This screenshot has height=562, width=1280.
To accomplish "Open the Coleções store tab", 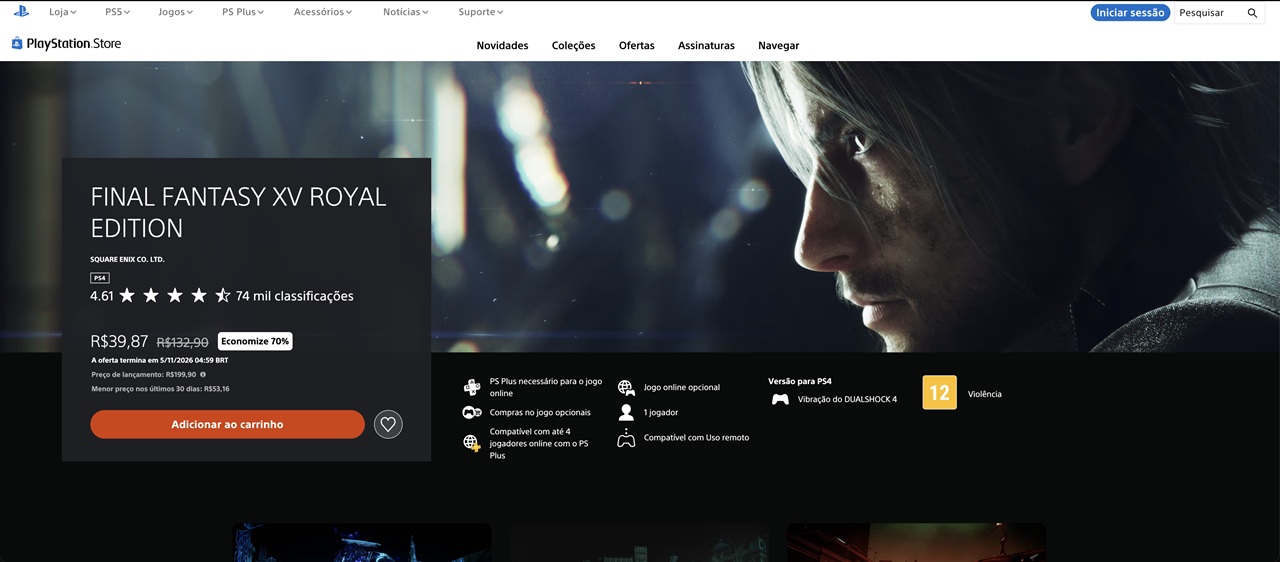I will [573, 45].
